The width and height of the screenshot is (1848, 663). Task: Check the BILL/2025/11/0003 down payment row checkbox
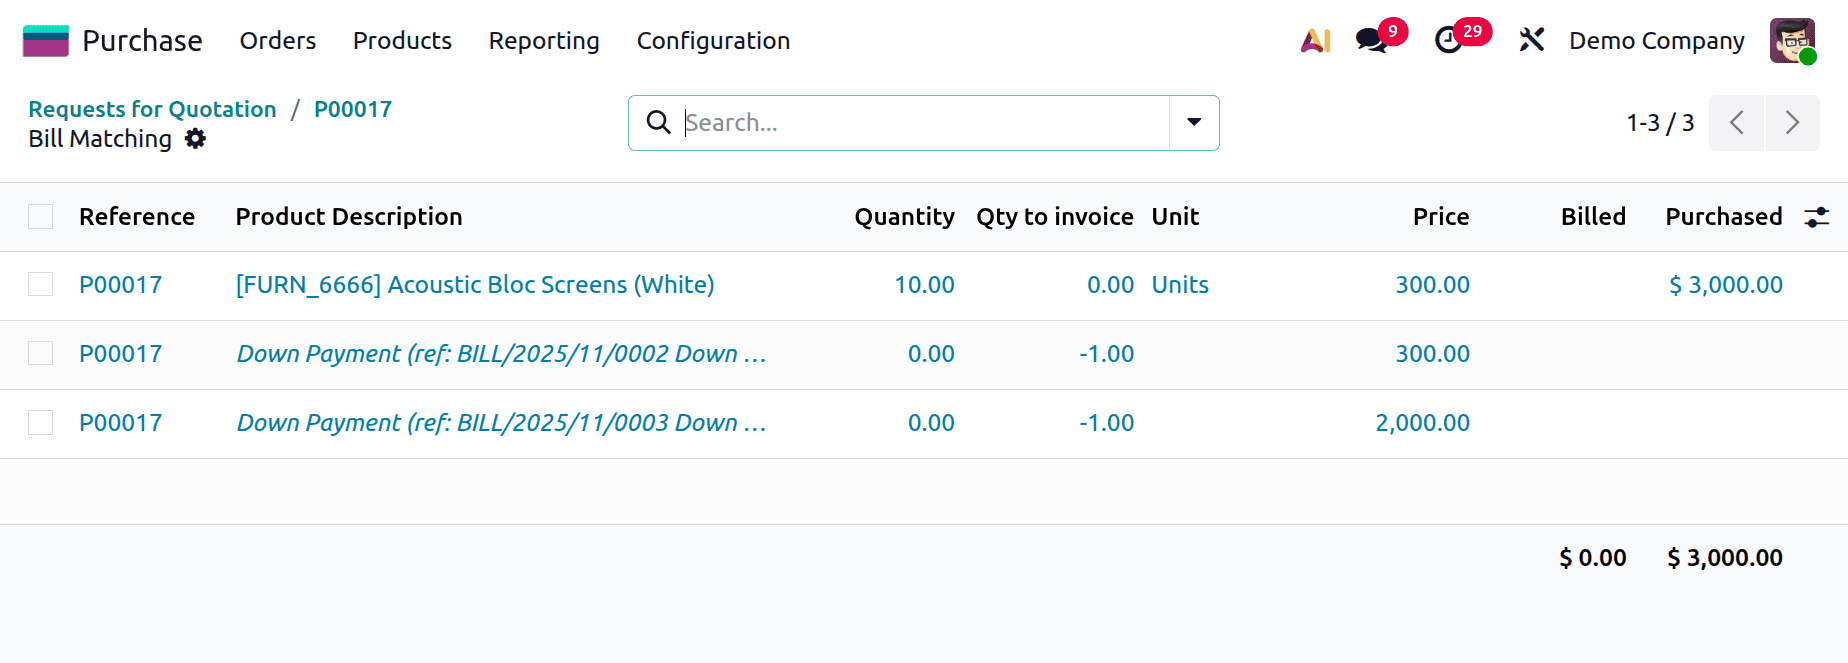[41, 423]
